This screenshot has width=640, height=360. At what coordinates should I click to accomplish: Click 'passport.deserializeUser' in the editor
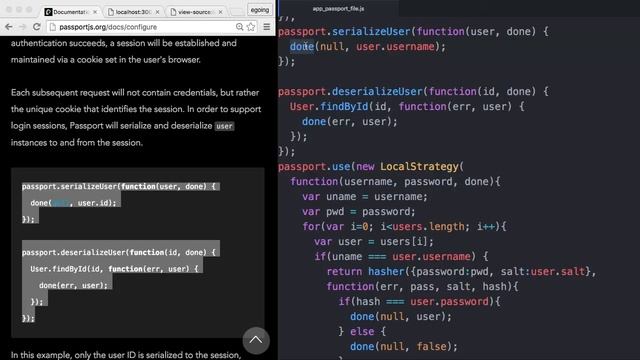[x=350, y=91]
